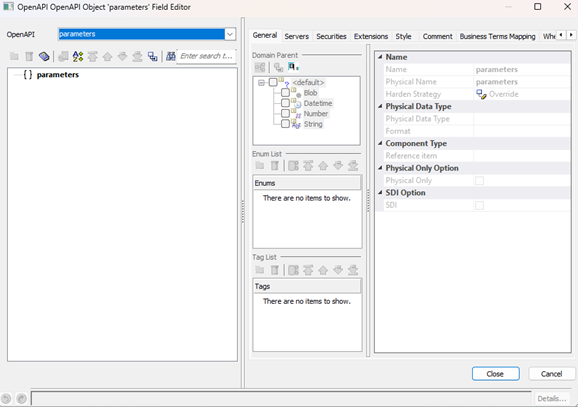The image size is (578, 407).
Task: Select the parameters tree item
Action: 58,75
